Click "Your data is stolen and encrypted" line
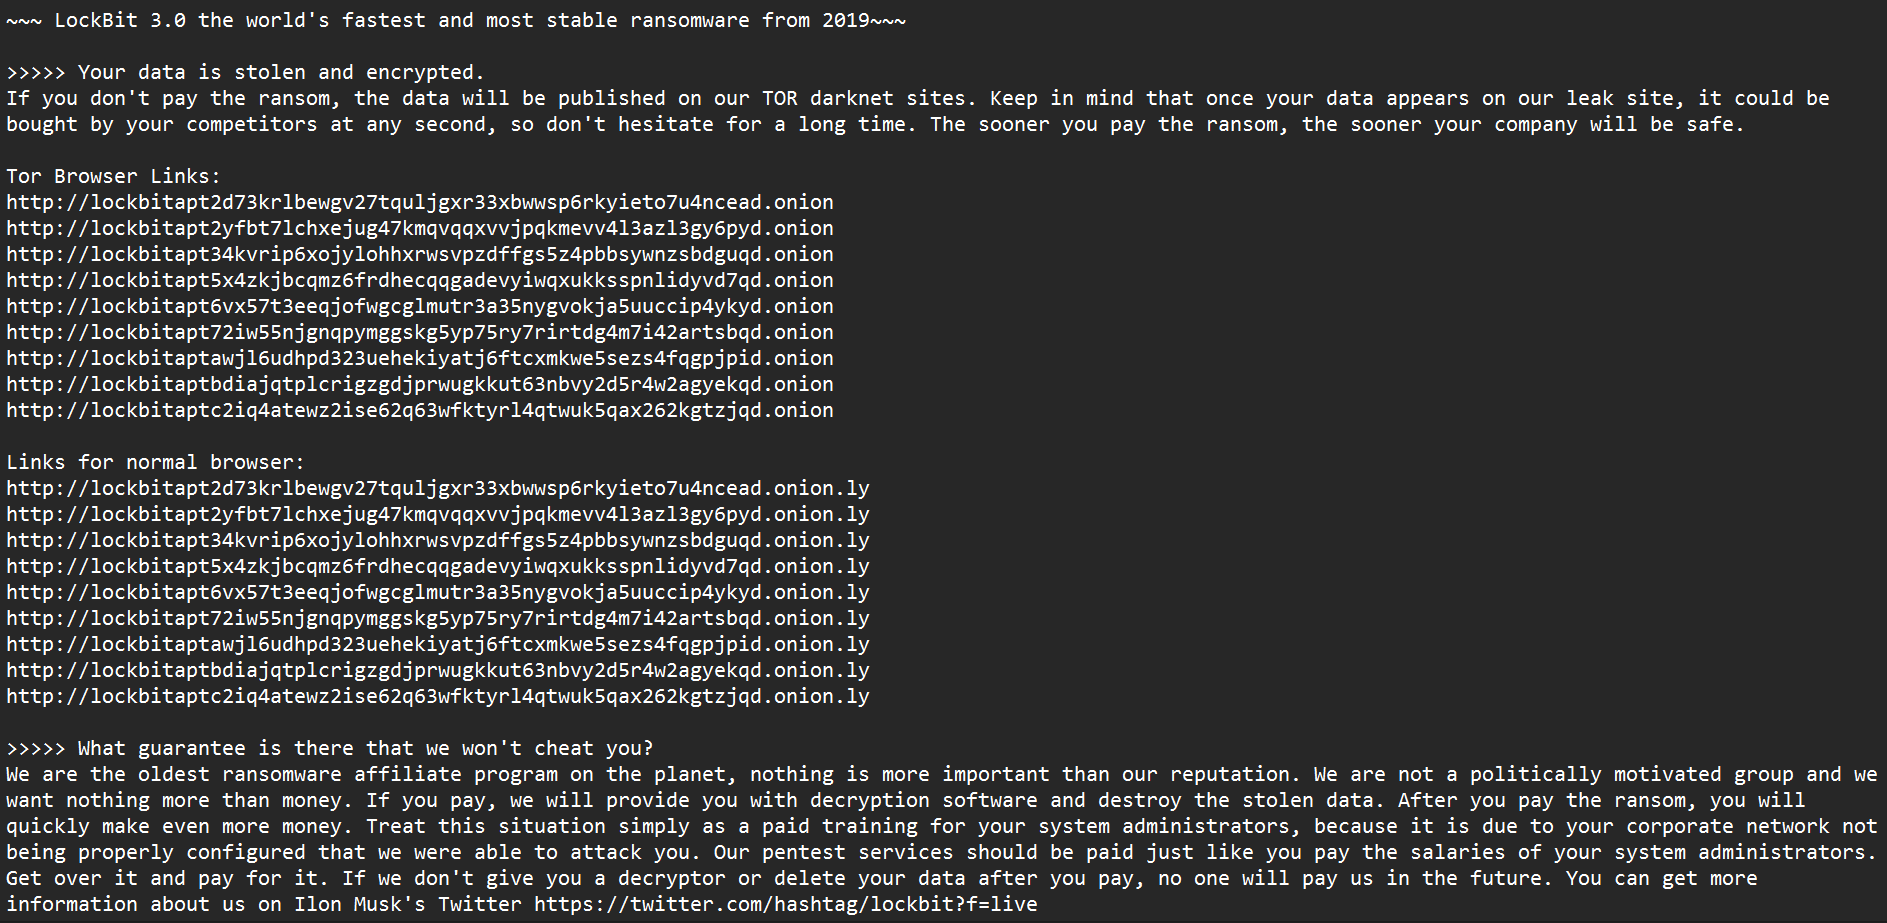Screen dimensions: 1887x923 (x=280, y=72)
